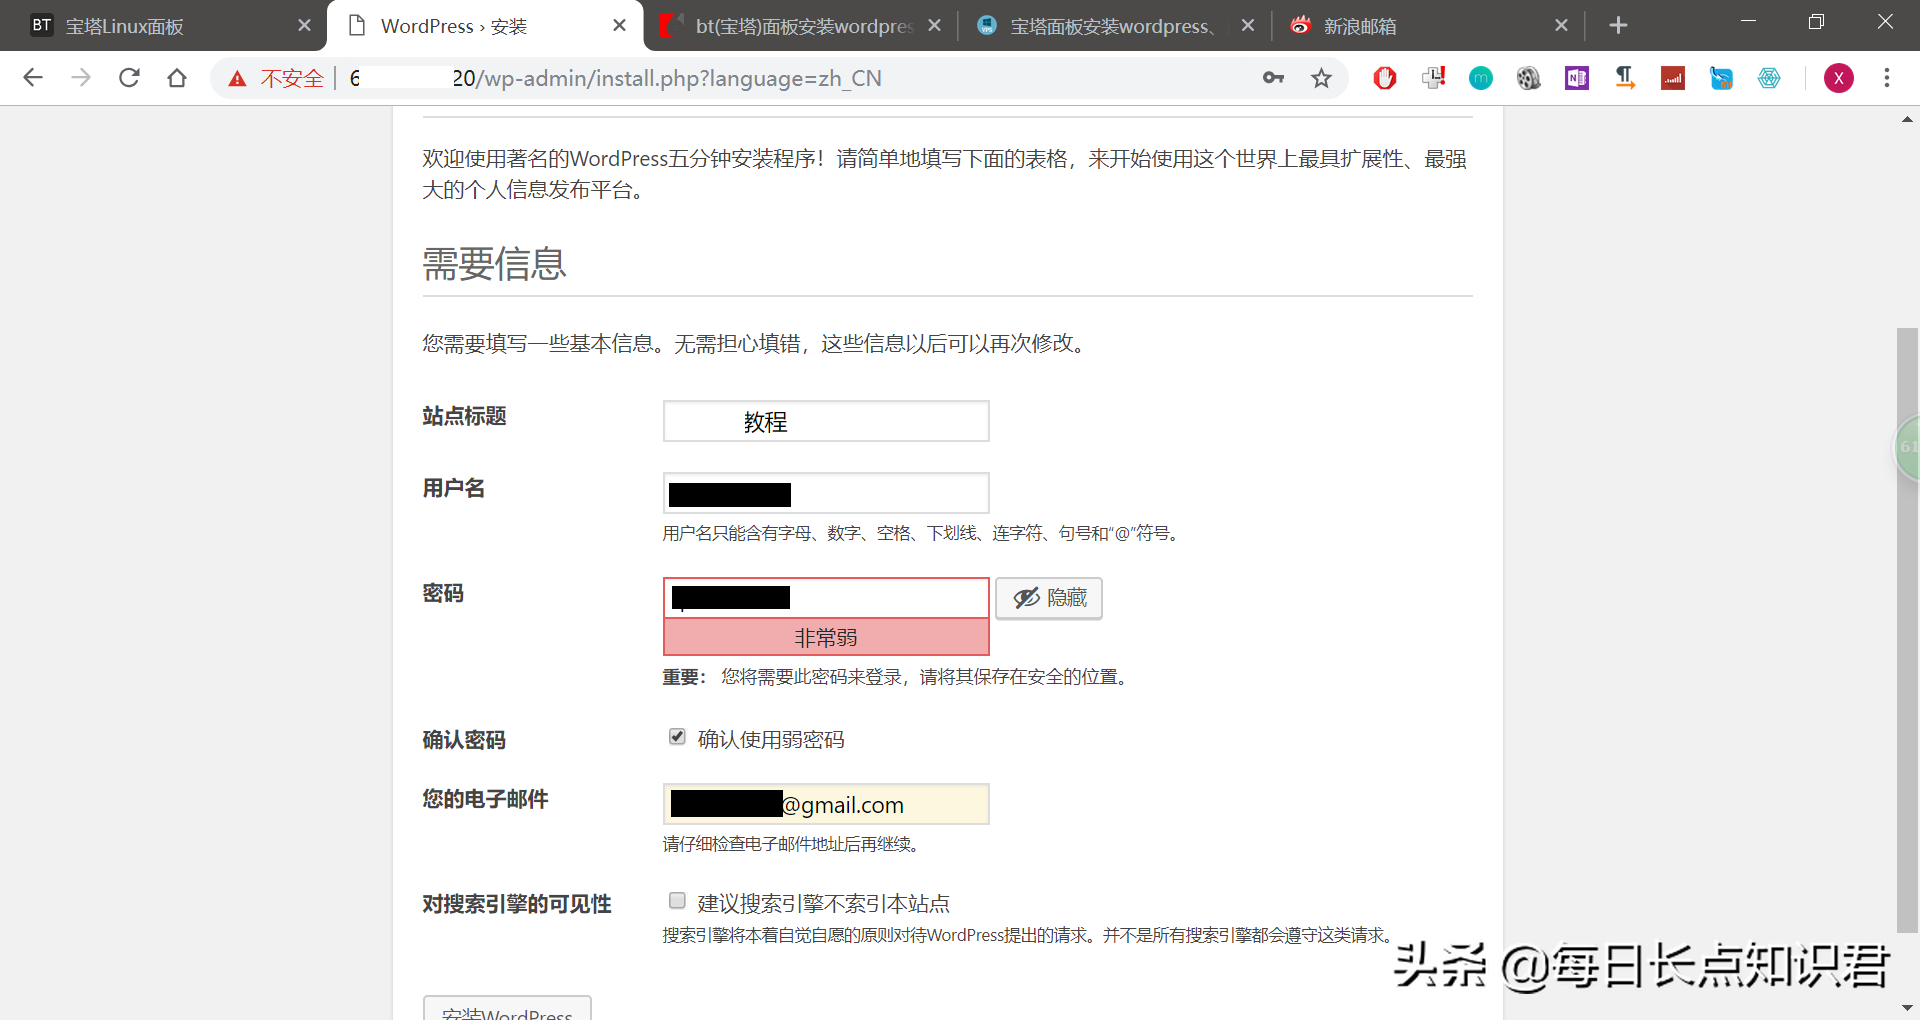This screenshot has height=1020, width=1920.
Task: Open the teal circle extension icon
Action: click(x=1481, y=78)
